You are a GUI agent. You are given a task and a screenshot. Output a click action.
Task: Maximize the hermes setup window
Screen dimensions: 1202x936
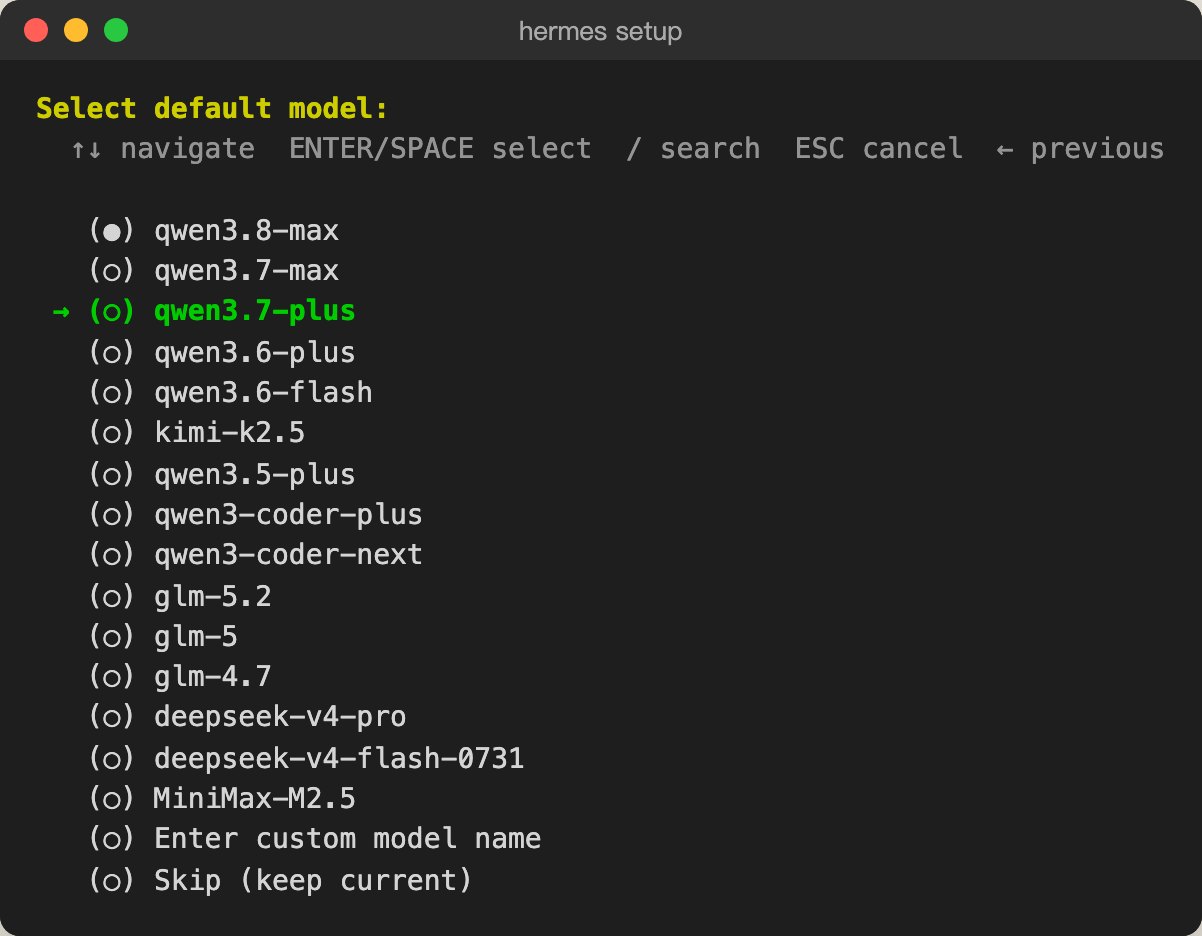(116, 30)
